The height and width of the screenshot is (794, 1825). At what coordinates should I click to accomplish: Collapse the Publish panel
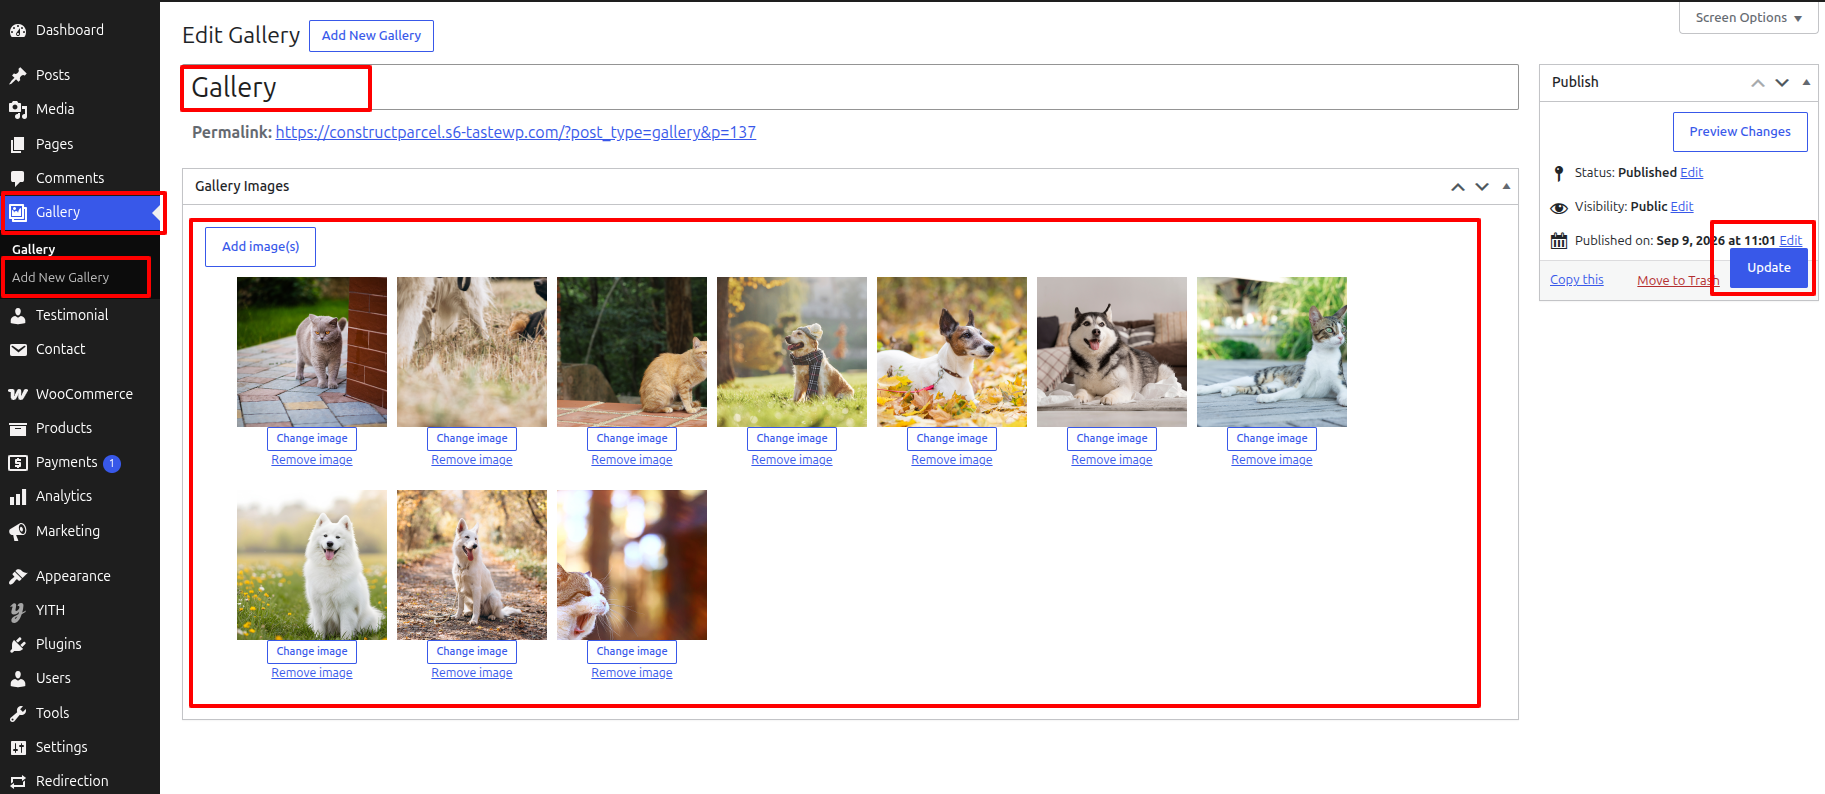click(1806, 83)
